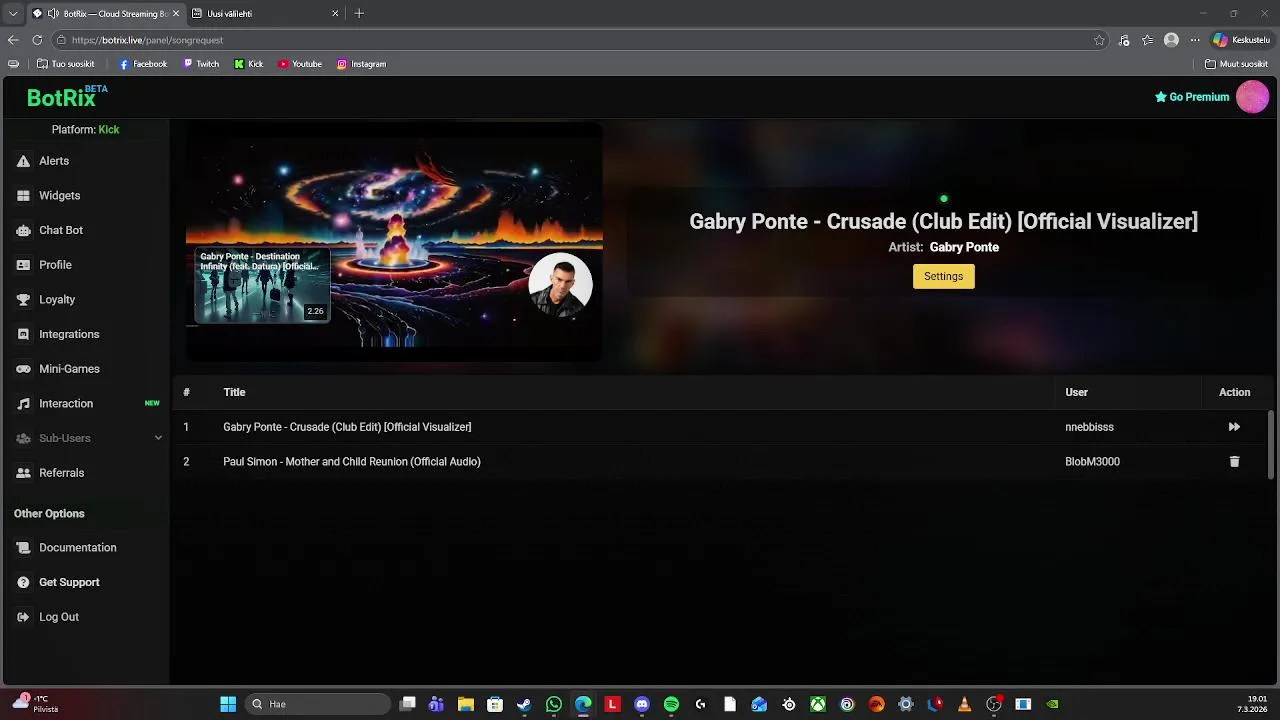Click the Kick platform label
The width and height of the screenshot is (1280, 720).
[x=109, y=130]
